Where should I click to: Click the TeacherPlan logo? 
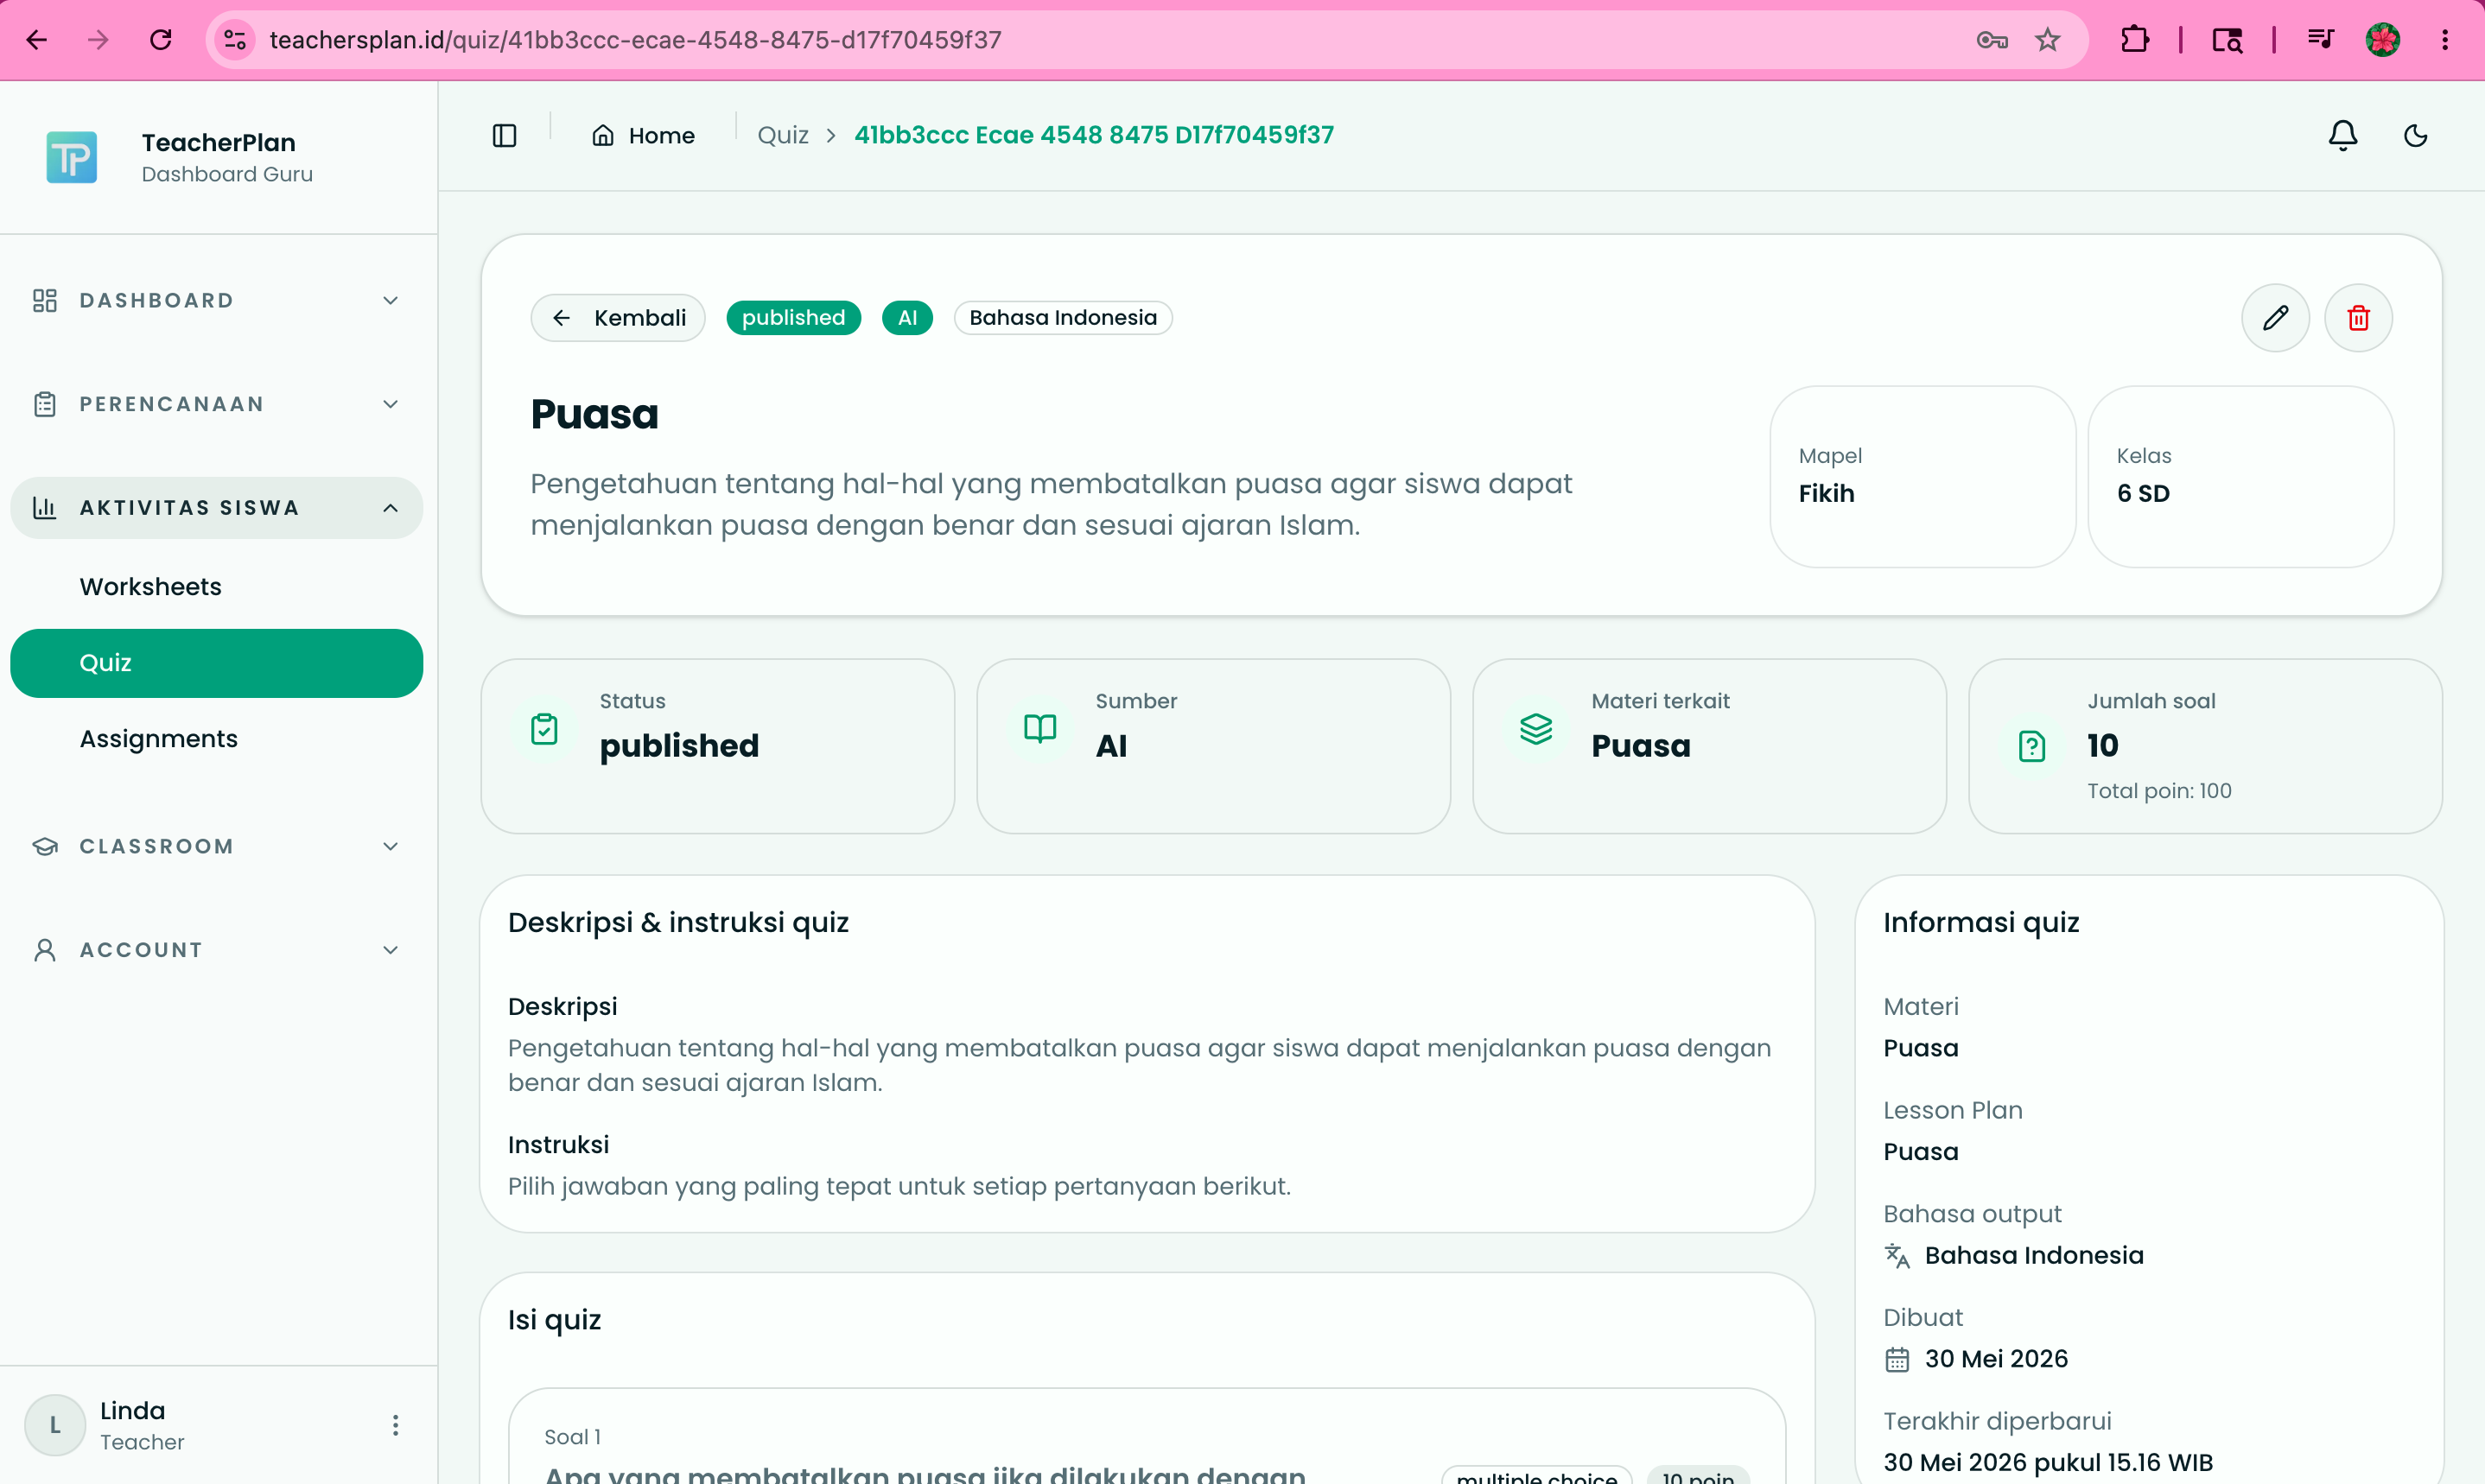pos(71,158)
